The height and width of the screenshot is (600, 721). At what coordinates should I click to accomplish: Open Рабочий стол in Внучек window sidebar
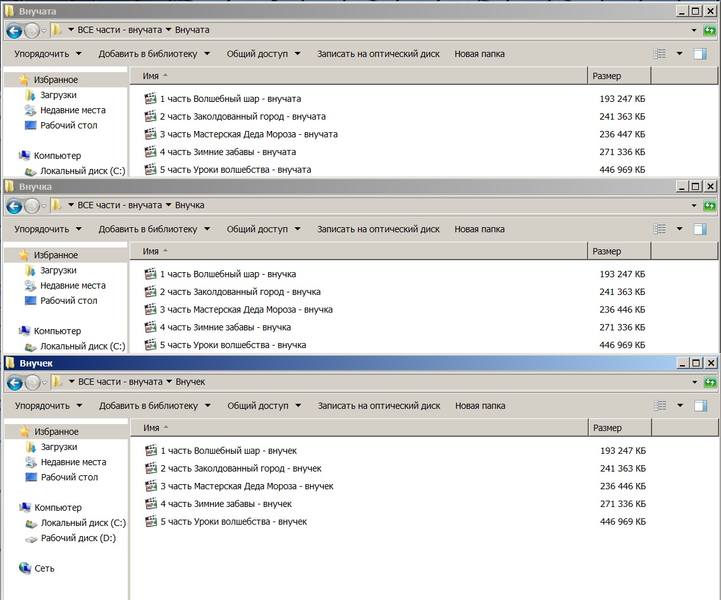[x=61, y=477]
